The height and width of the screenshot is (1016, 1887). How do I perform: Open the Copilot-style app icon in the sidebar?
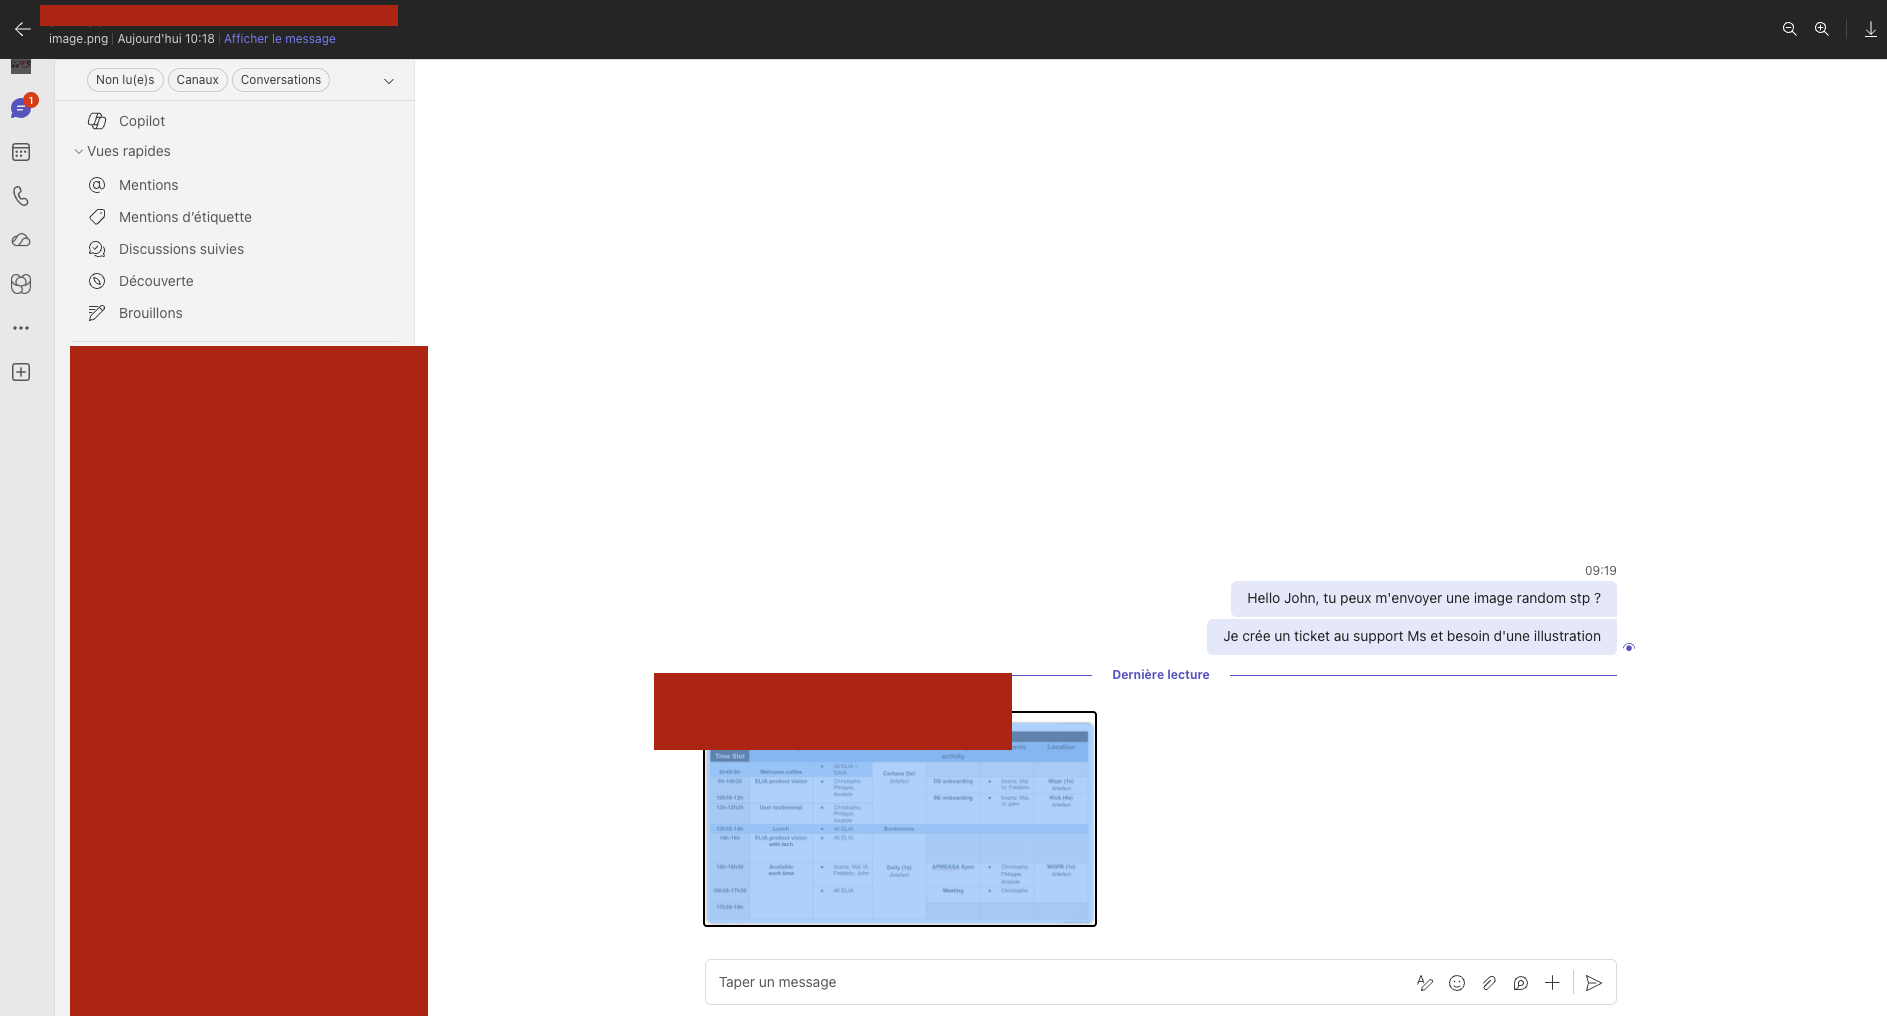tap(21, 284)
